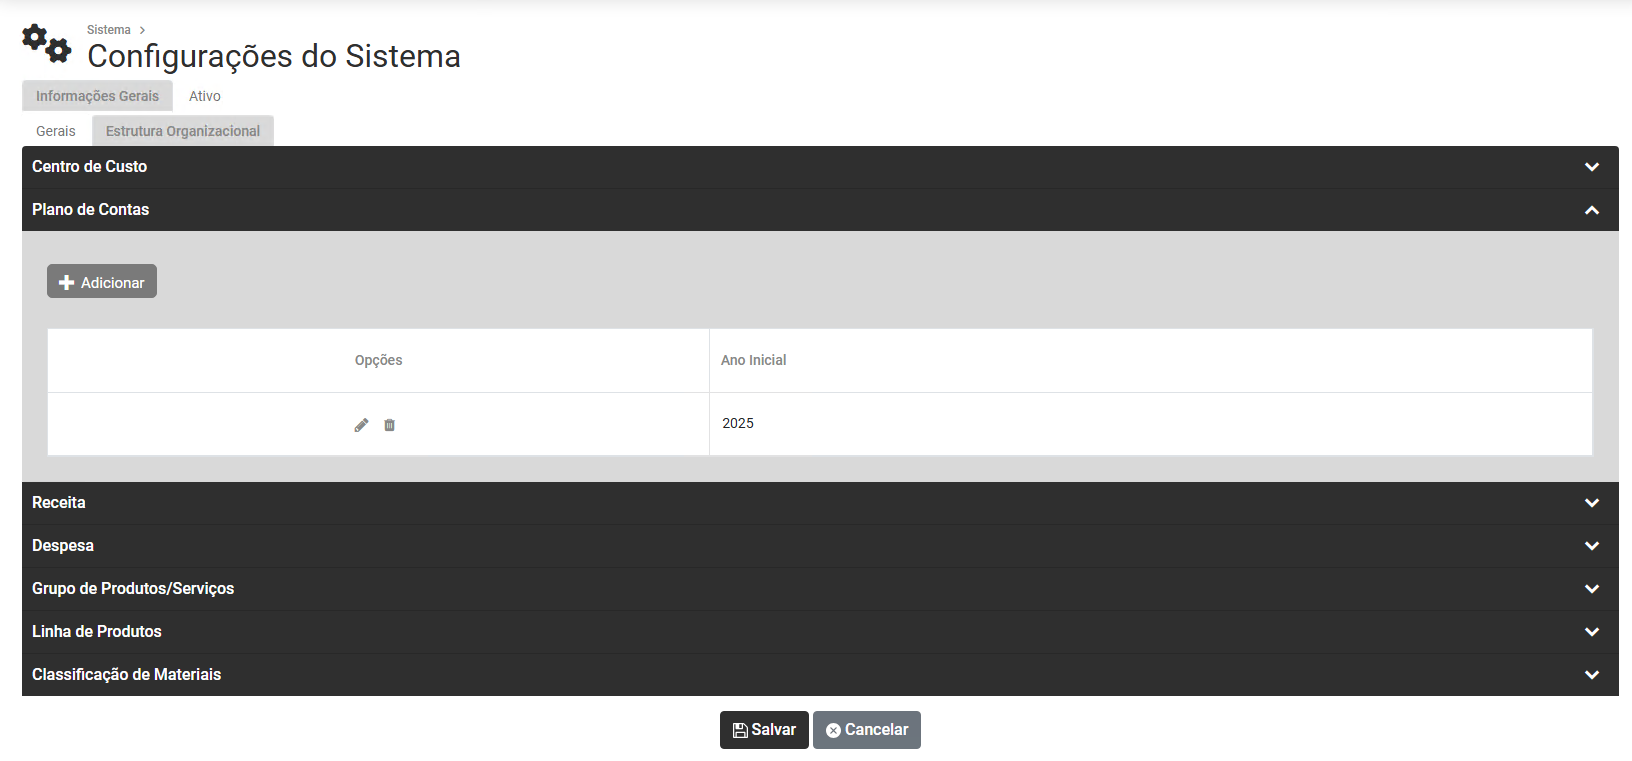
Task: Click the gears system settings icon
Action: (x=47, y=43)
